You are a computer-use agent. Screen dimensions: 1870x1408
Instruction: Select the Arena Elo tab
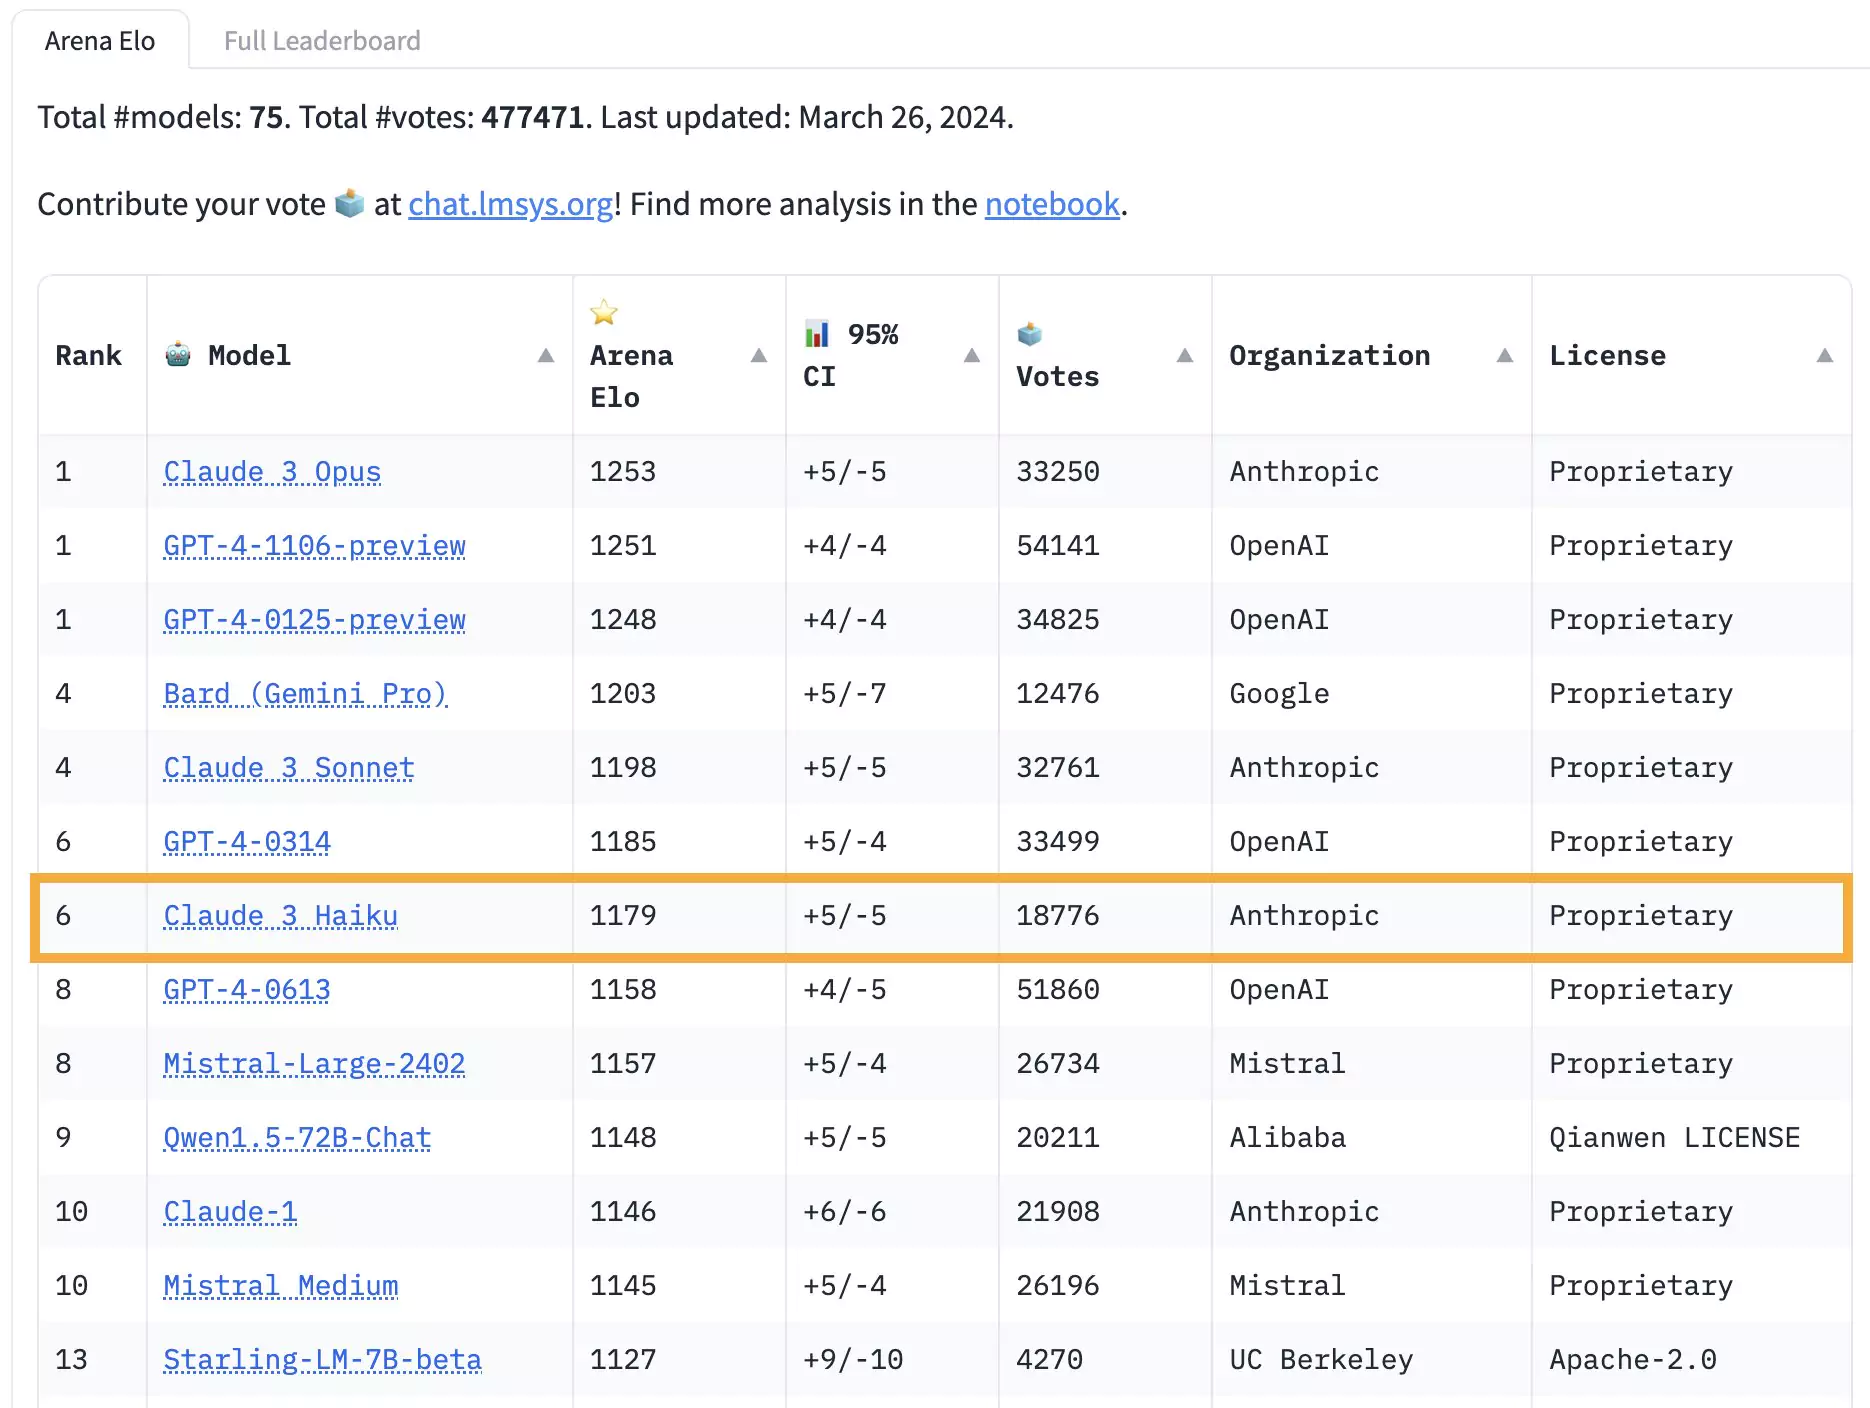click(x=100, y=41)
